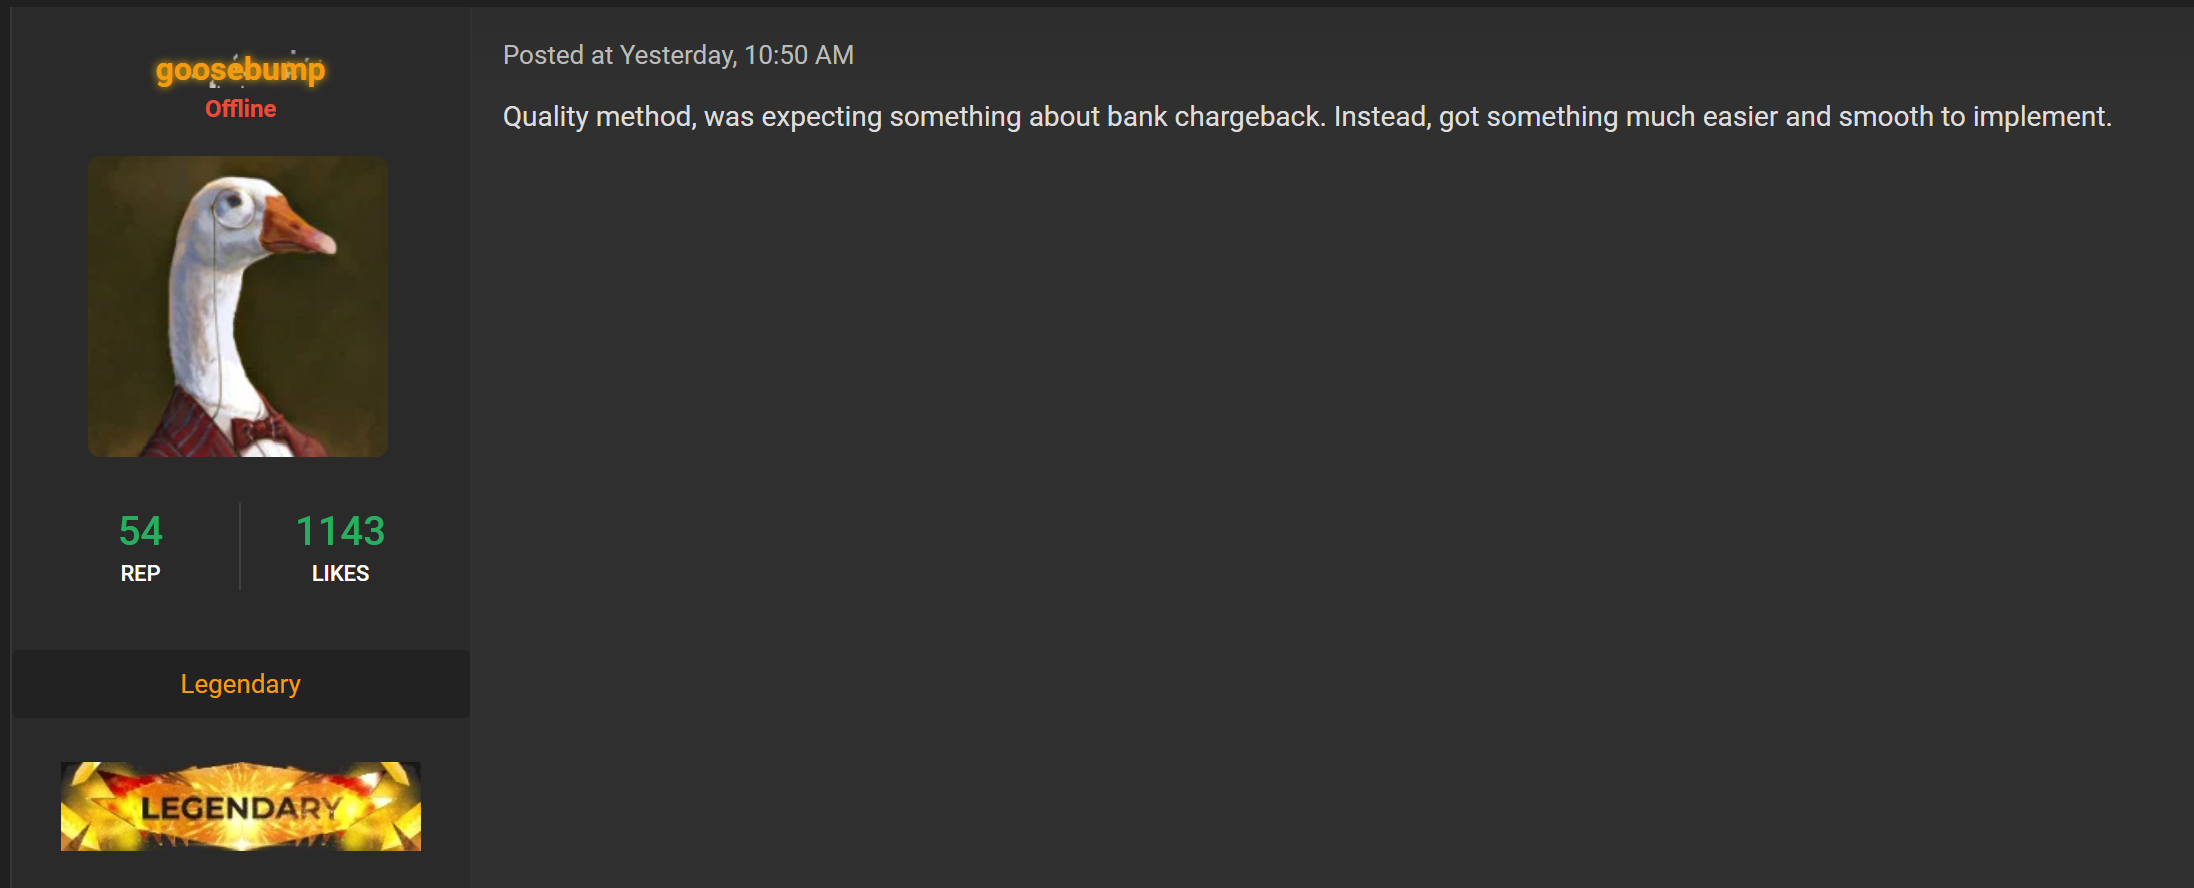Click the REP label under 54
Viewport: 2194px width, 888px height.
tap(140, 573)
